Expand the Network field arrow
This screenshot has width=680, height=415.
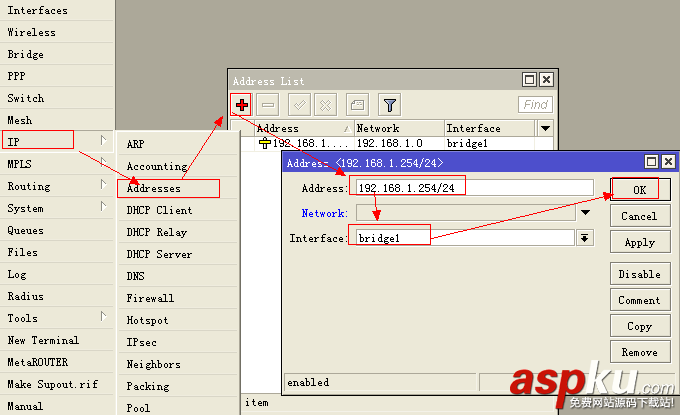pos(585,212)
